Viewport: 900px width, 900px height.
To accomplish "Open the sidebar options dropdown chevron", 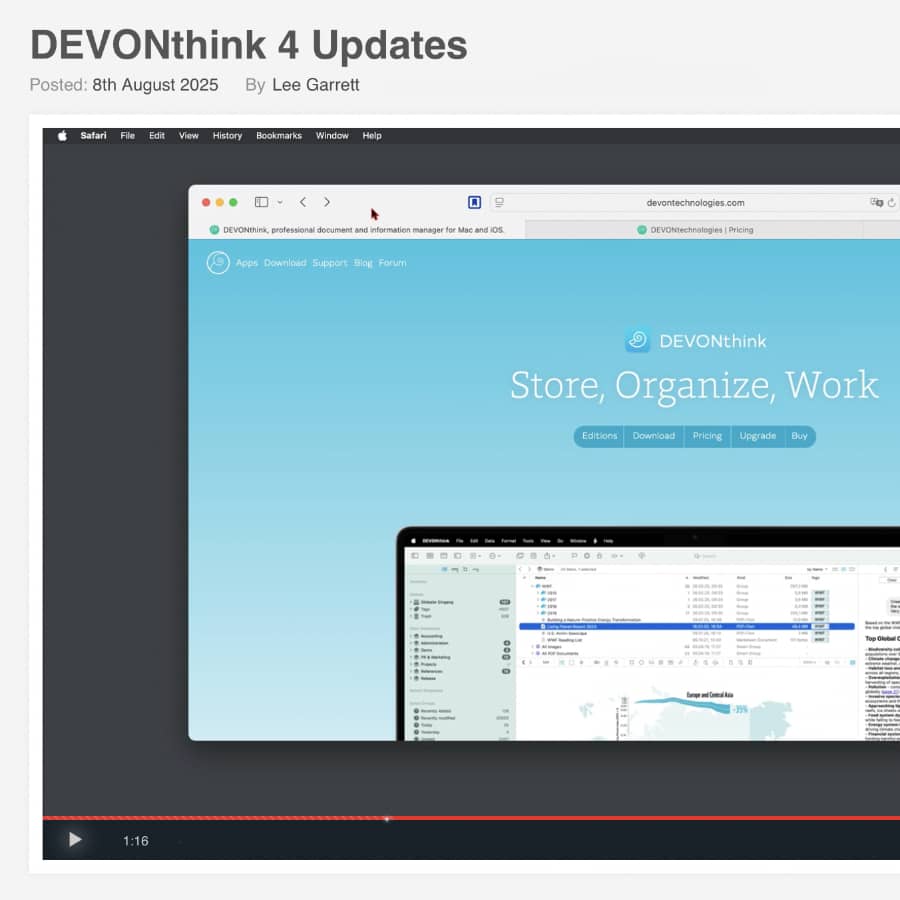I will click(280, 202).
